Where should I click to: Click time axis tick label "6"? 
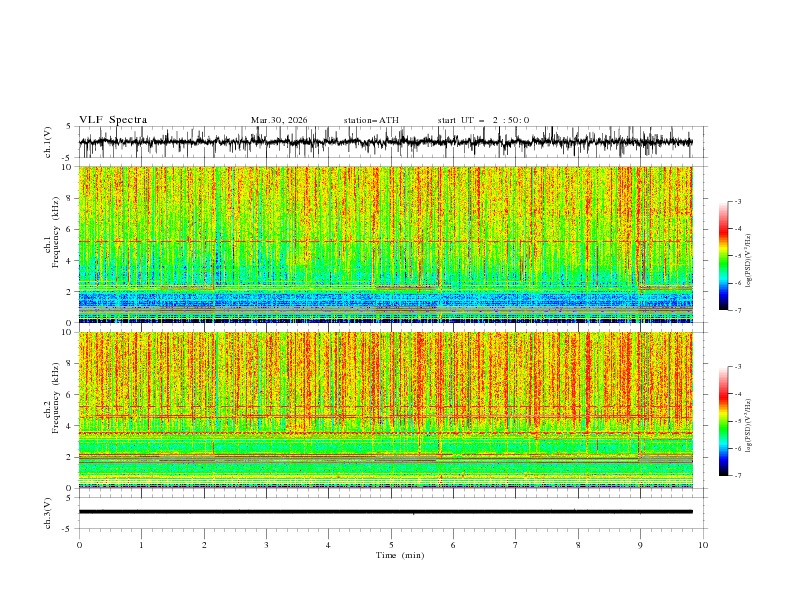(x=453, y=545)
